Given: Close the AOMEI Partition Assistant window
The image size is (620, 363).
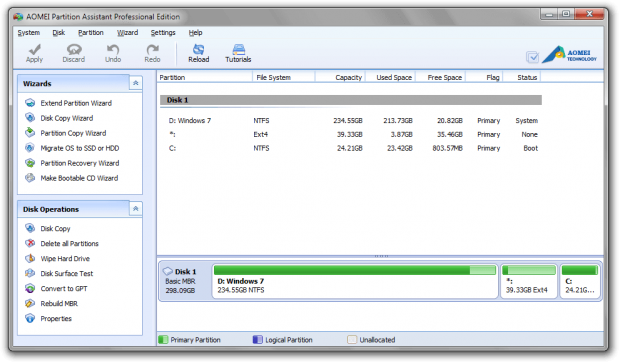Looking at the screenshot, I should pyautogui.click(x=589, y=14).
